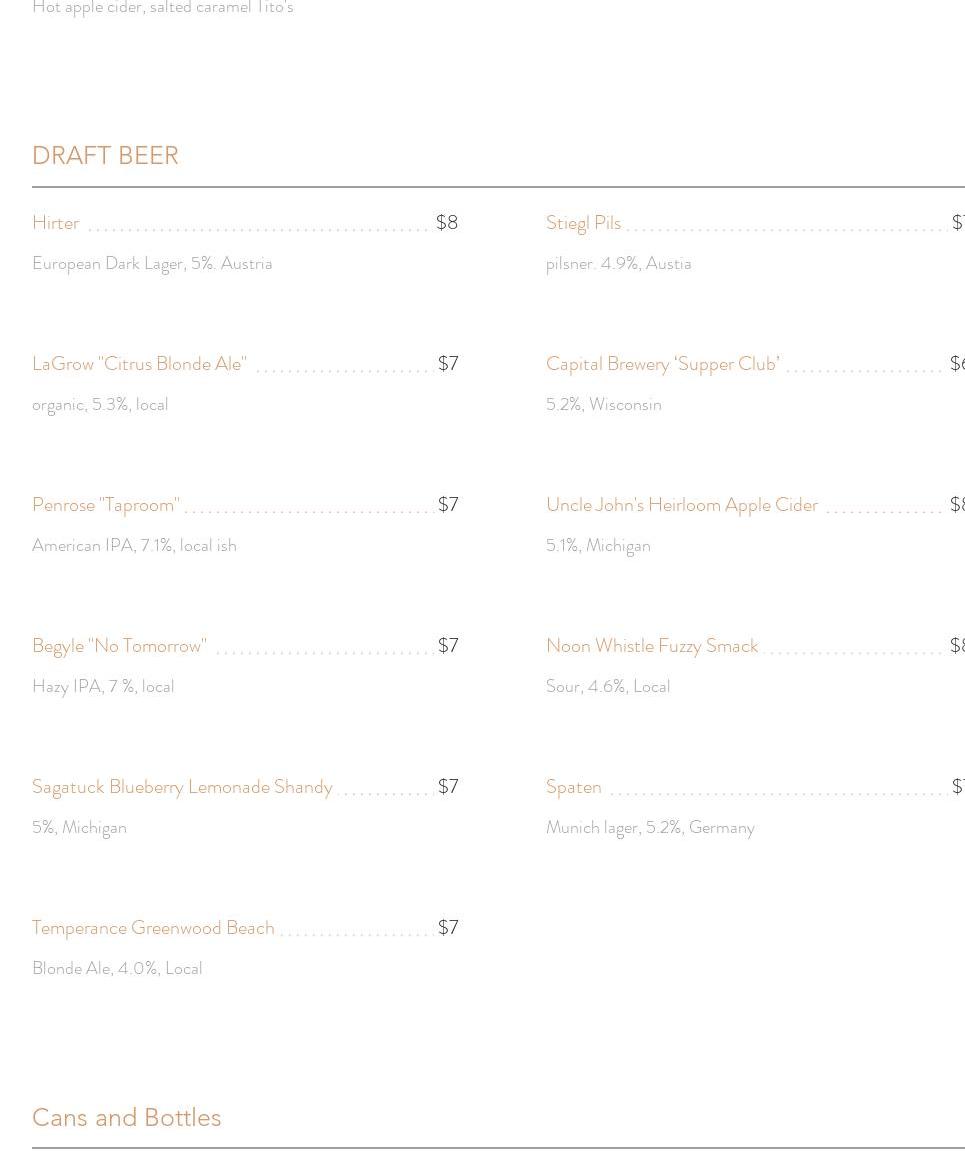Click the Blonde Ale, 4.0% description
The image size is (965, 1151).
(x=117, y=968)
